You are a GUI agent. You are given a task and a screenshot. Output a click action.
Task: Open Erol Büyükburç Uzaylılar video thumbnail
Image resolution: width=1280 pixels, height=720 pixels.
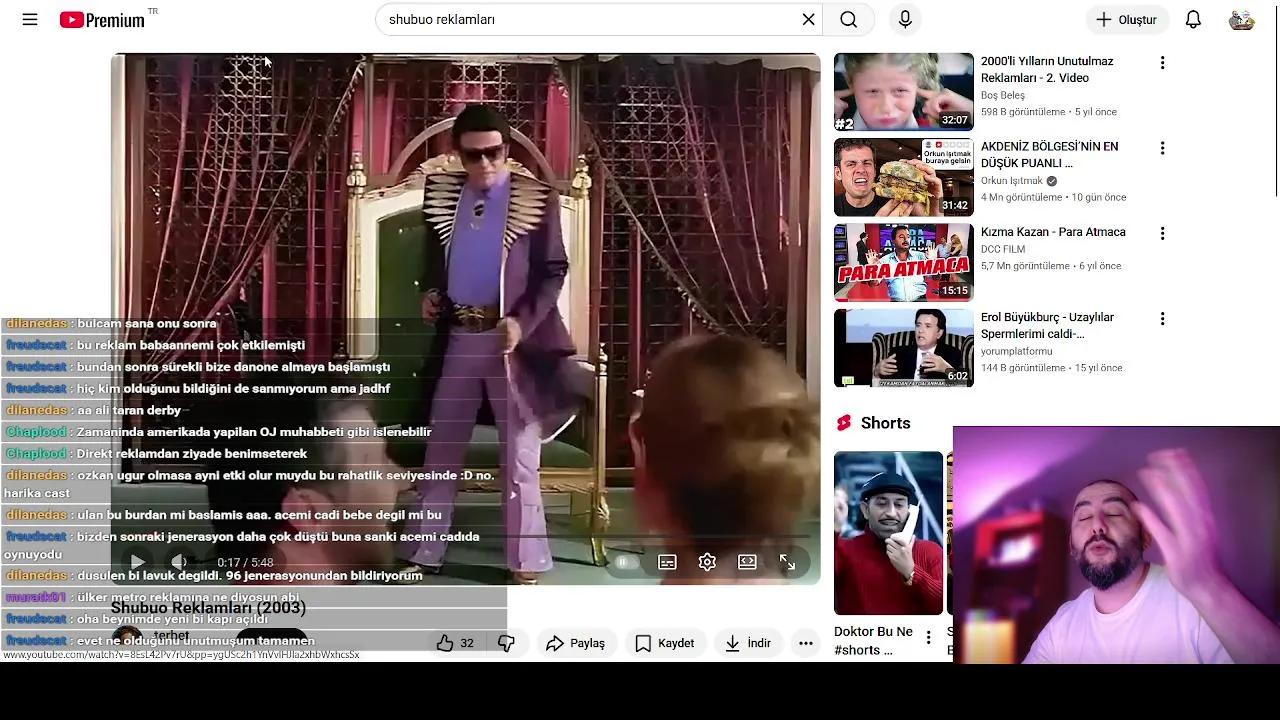[x=904, y=348]
